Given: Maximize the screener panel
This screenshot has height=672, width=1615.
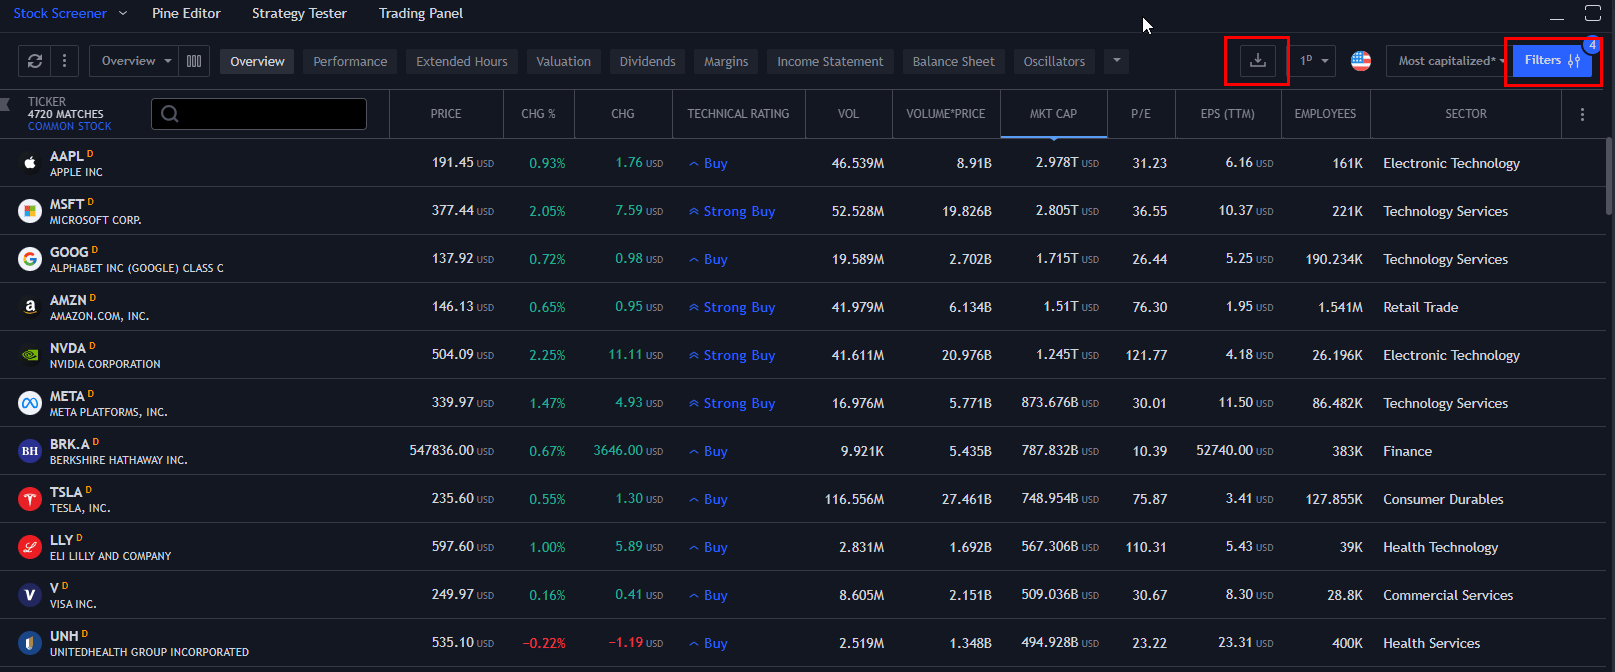Looking at the screenshot, I should point(1593,13).
